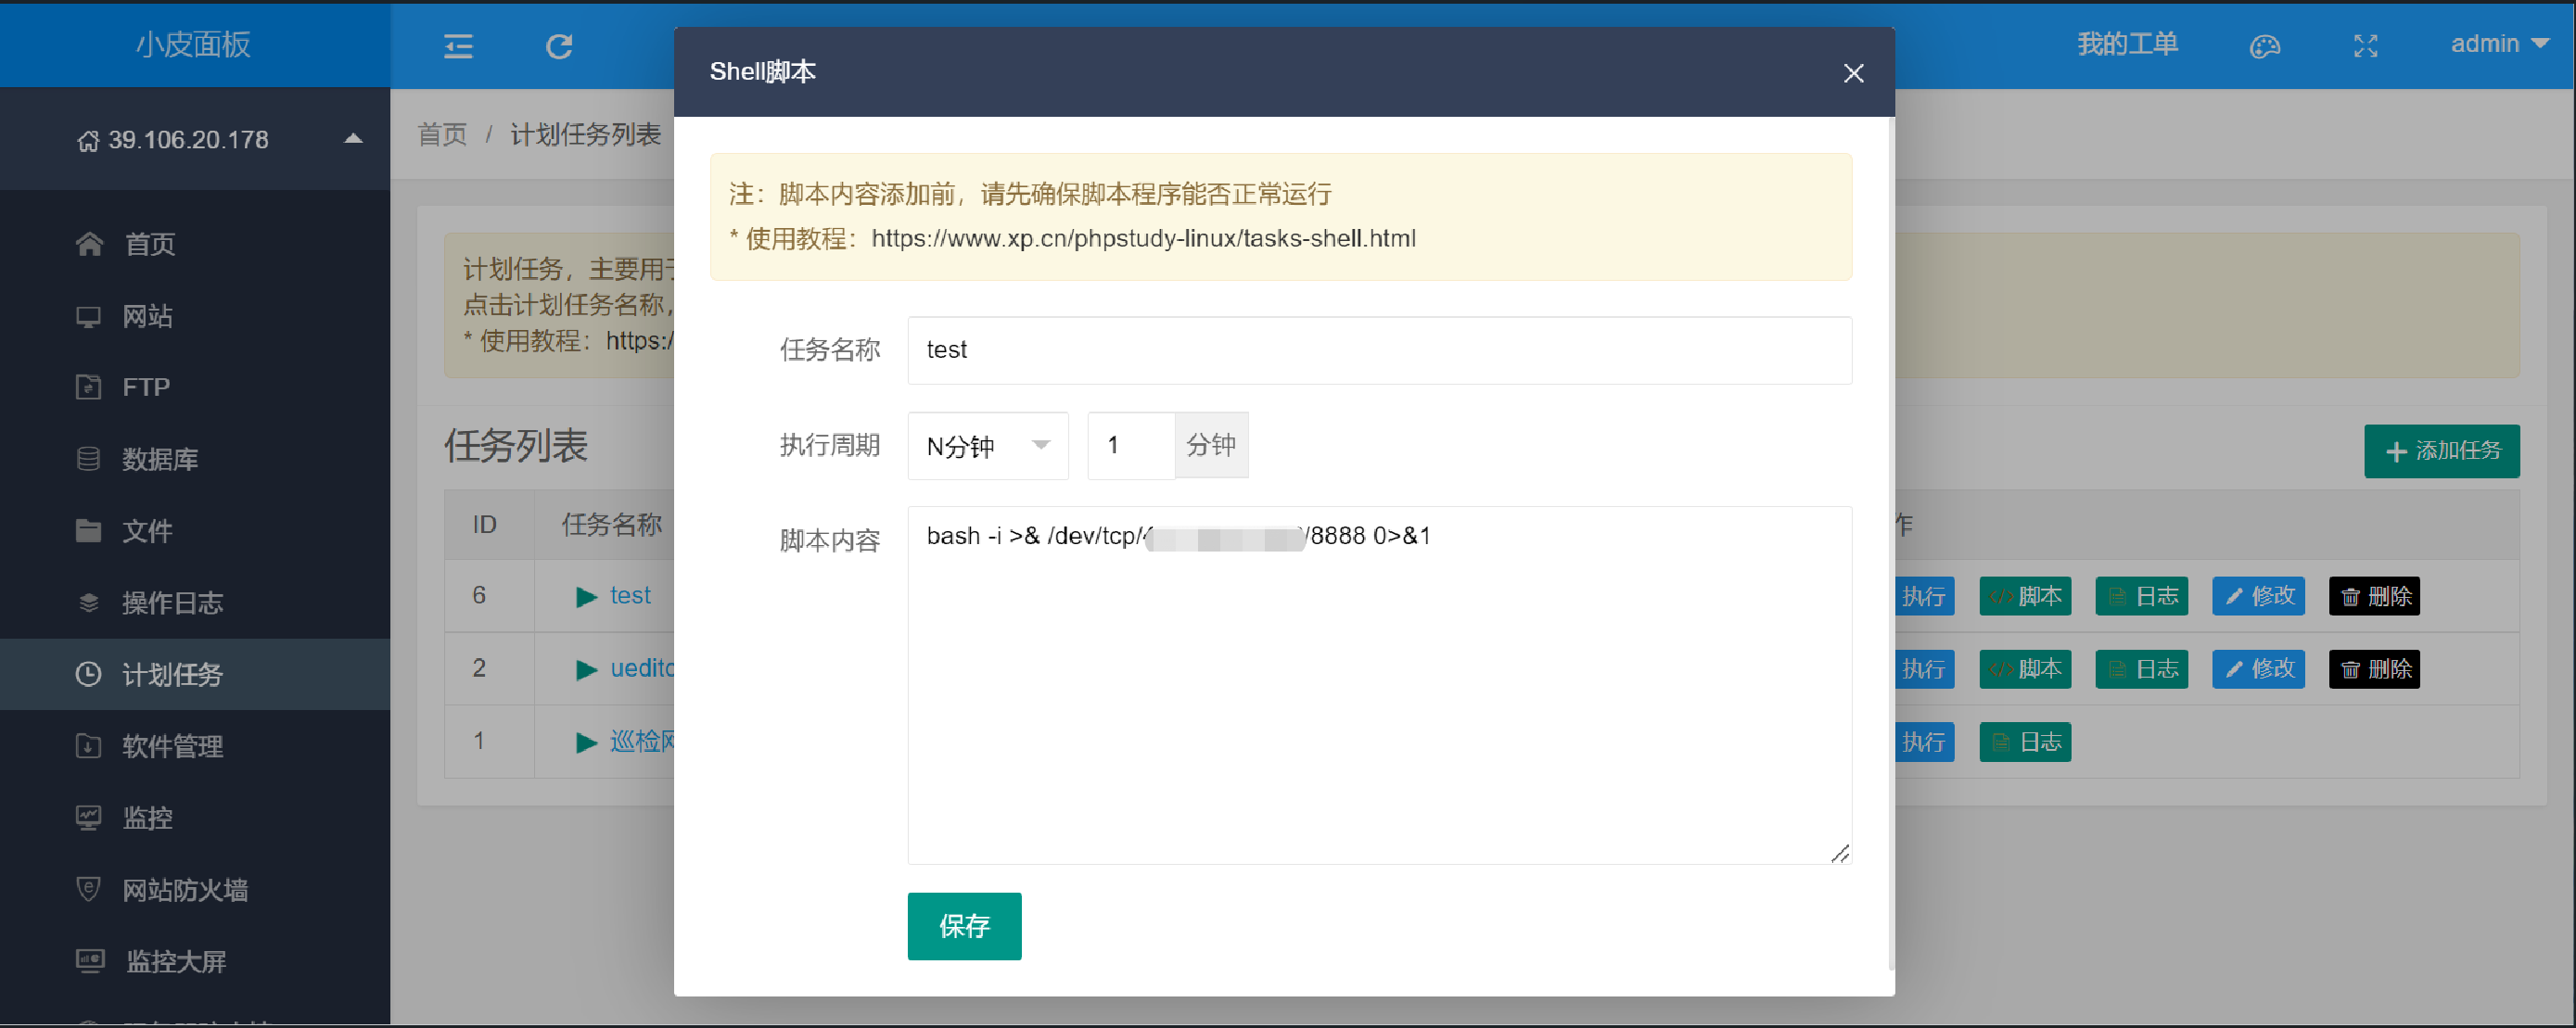Click the run arrow beside test task
Viewport: 2576px width, 1028px height.
coord(586,597)
